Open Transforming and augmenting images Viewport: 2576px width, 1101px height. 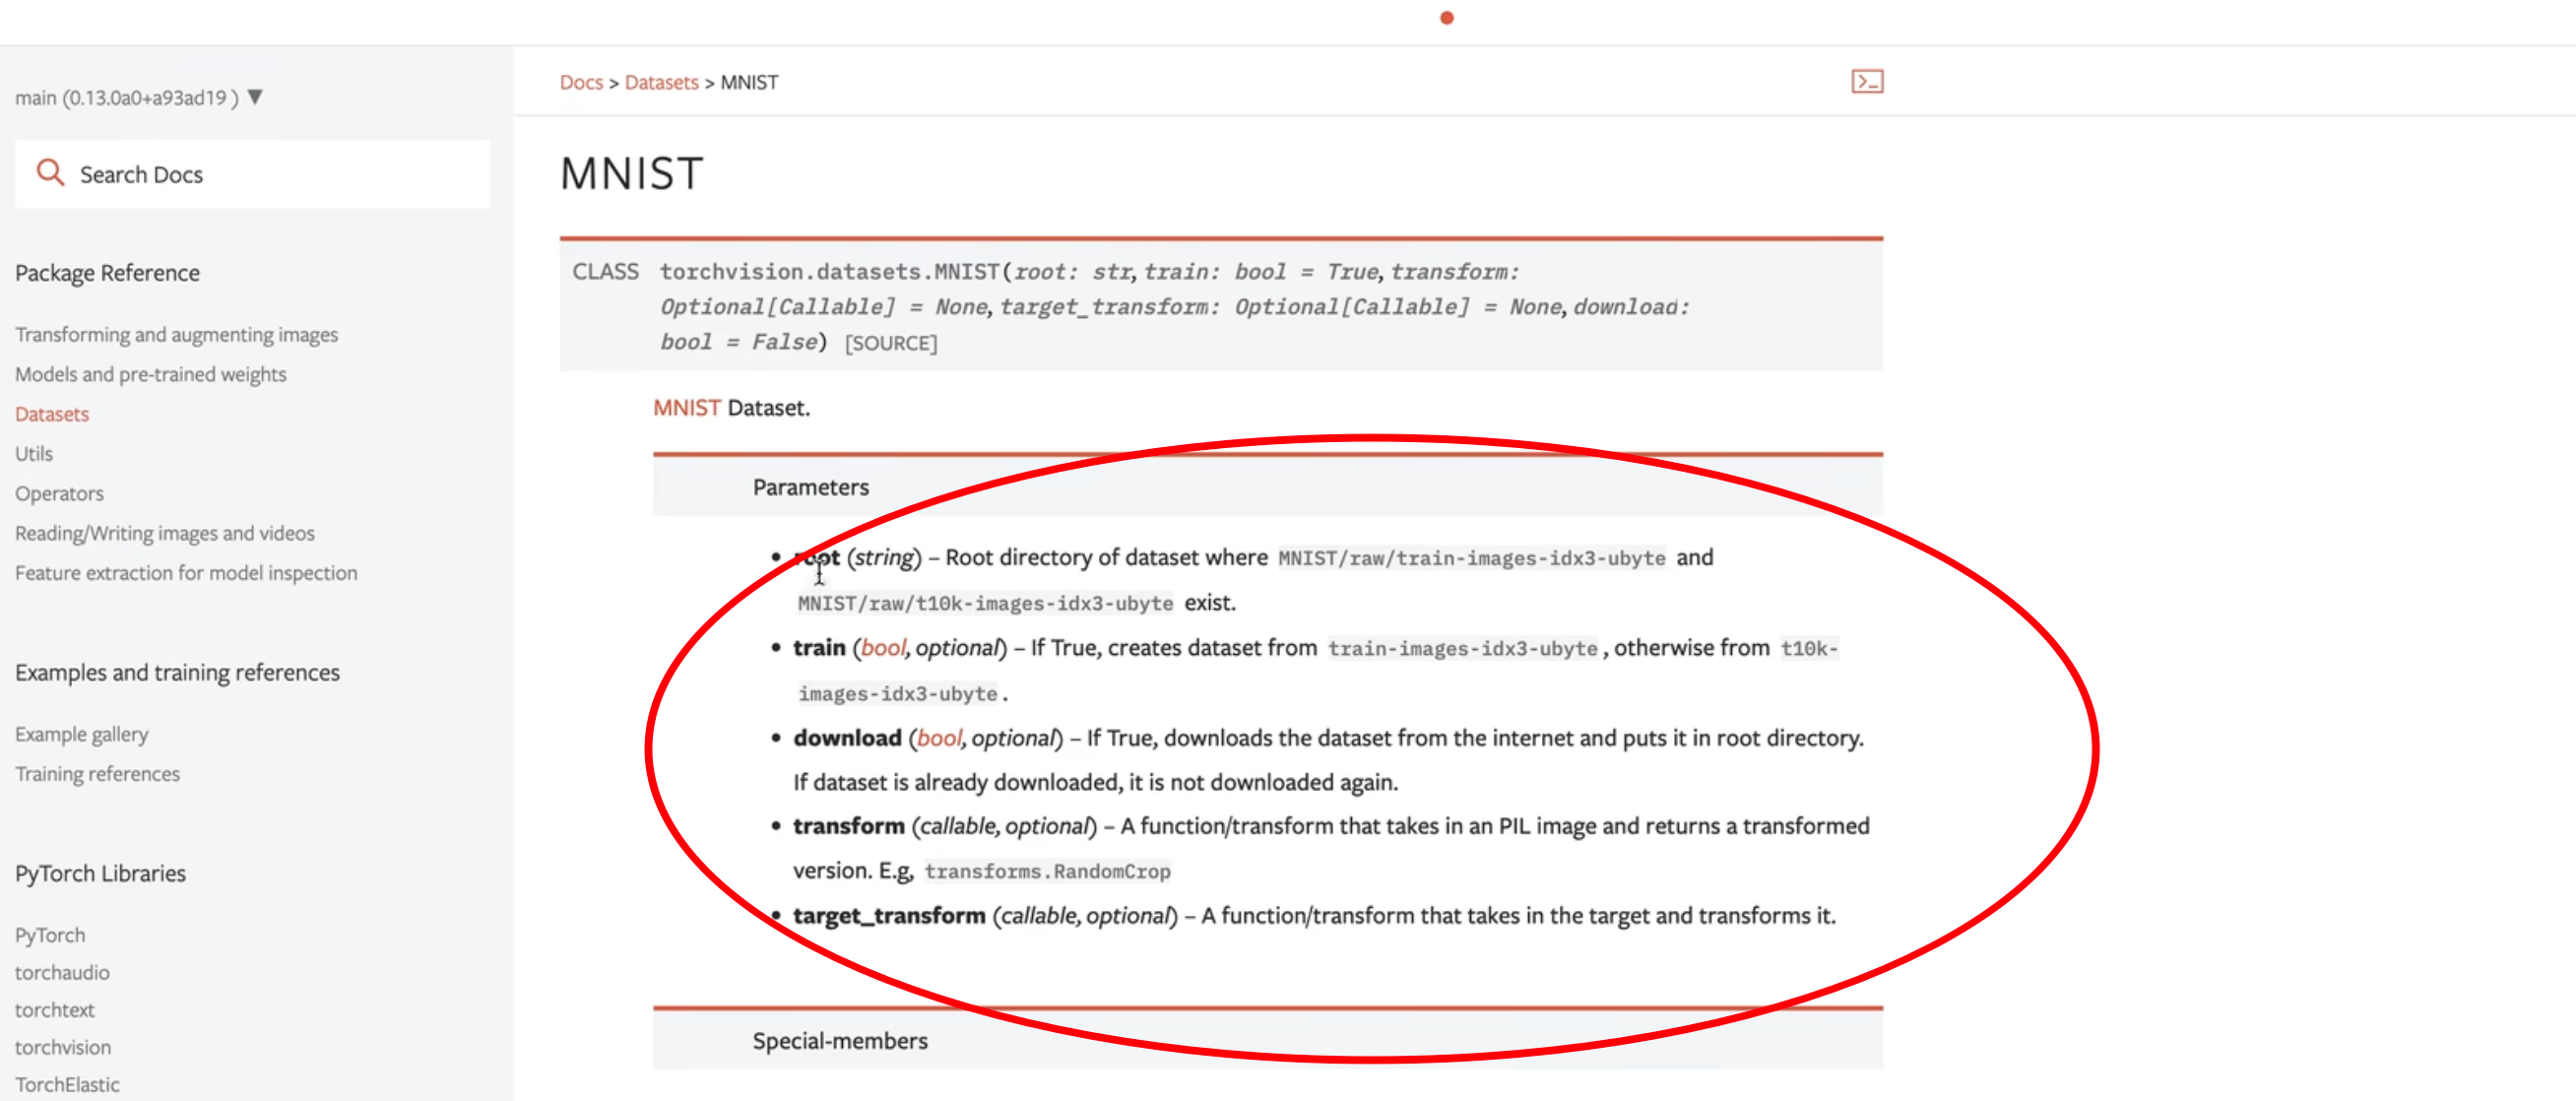tap(176, 334)
